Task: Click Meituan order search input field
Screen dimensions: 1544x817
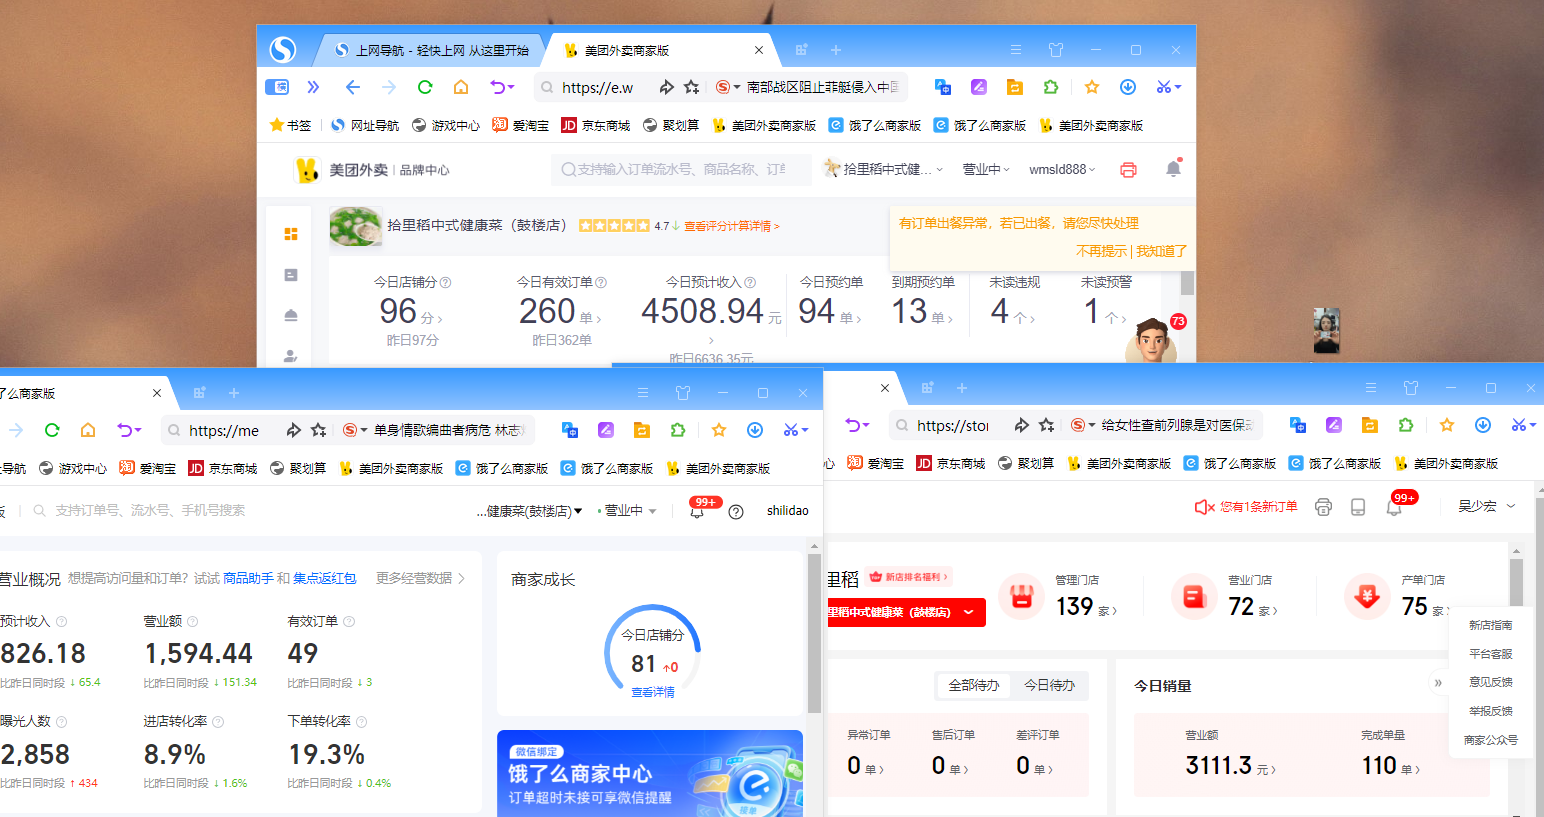Action: pyautogui.click(x=680, y=169)
